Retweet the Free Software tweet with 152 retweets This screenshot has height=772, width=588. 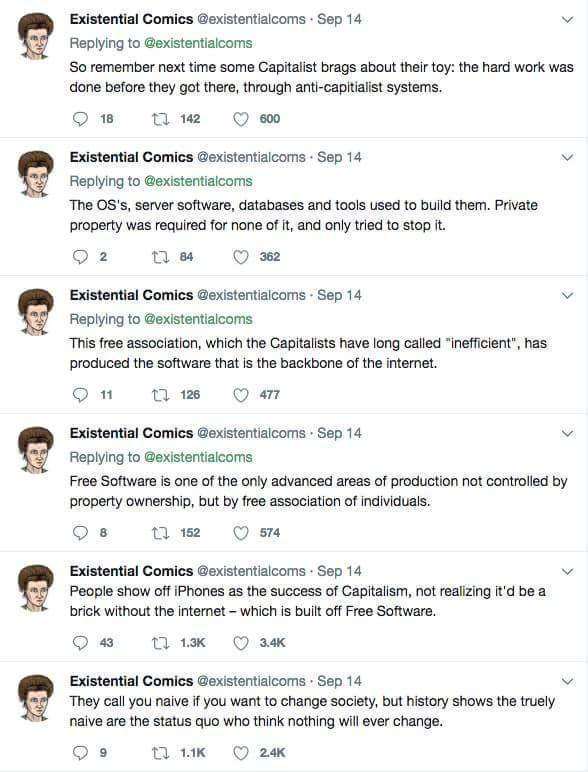(x=160, y=532)
